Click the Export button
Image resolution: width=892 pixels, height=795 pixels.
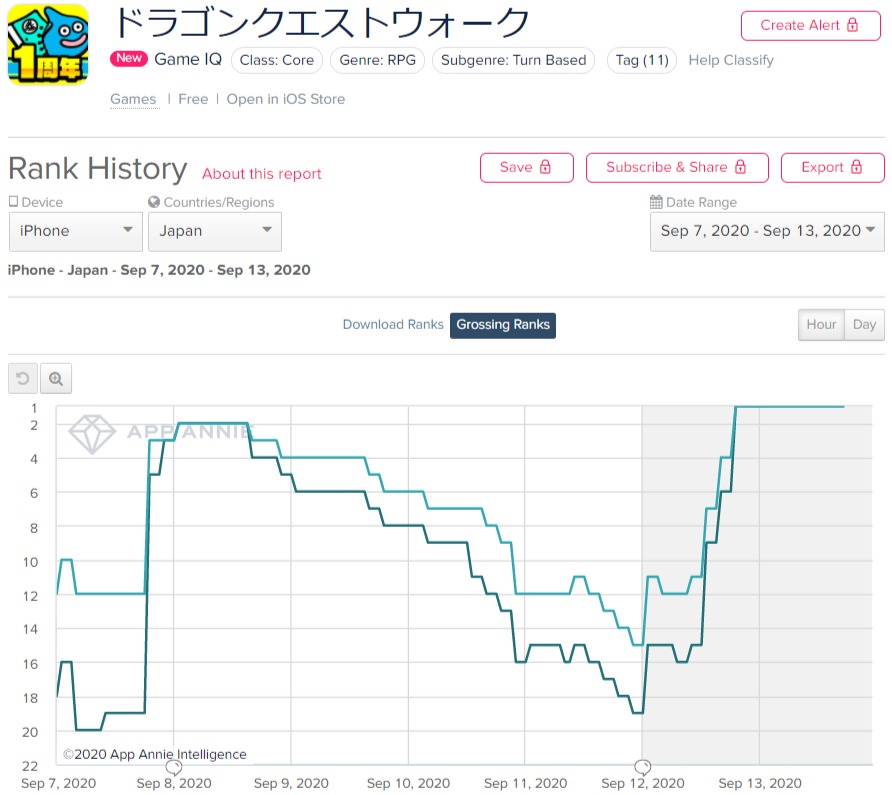pyautogui.click(x=832, y=167)
